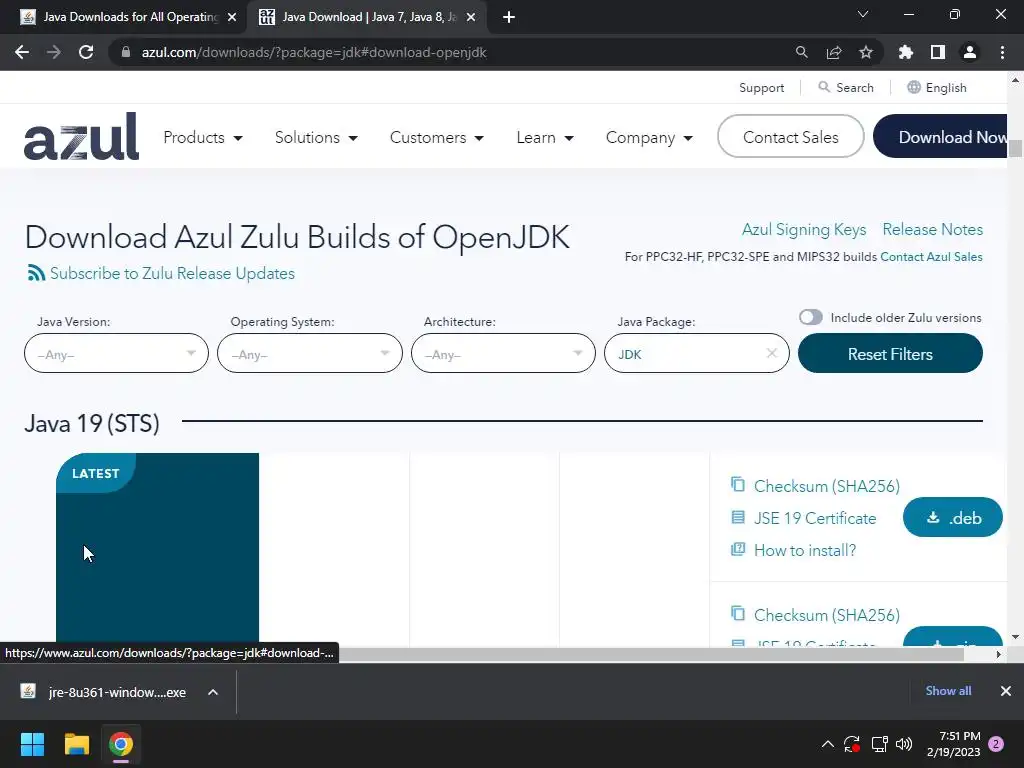Screen dimensions: 1024x768
Task: Open the Support link
Action: (761, 88)
